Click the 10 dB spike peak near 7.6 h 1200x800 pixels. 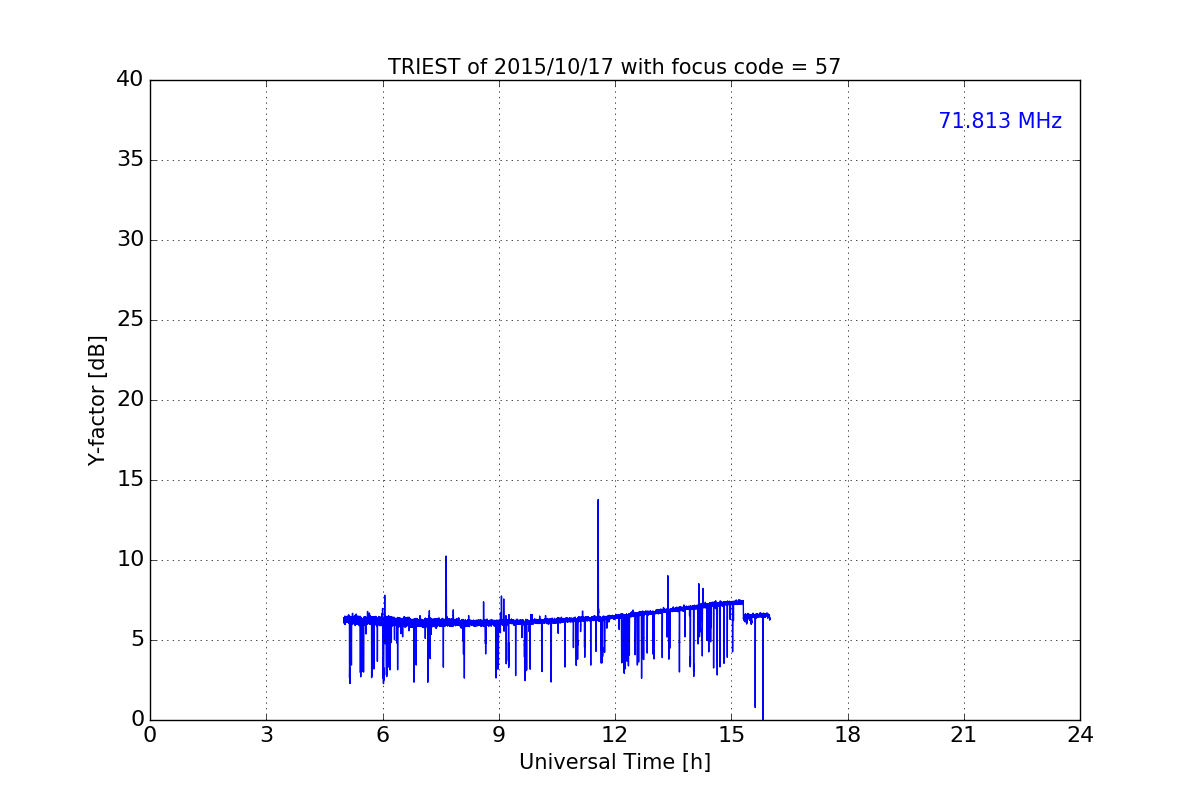pyautogui.click(x=446, y=557)
